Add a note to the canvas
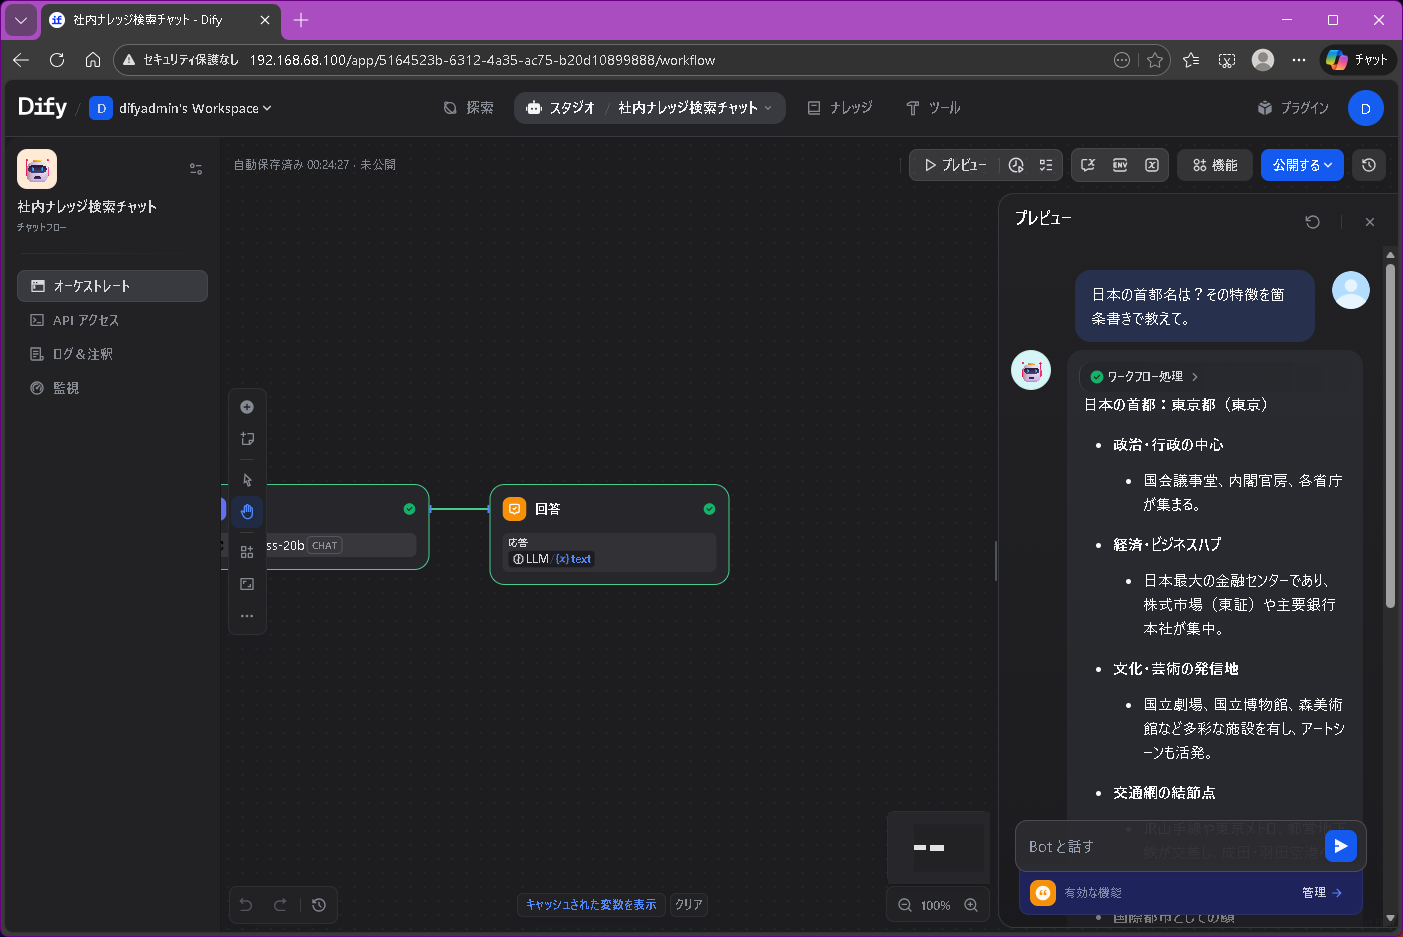This screenshot has width=1403, height=937. click(x=247, y=438)
